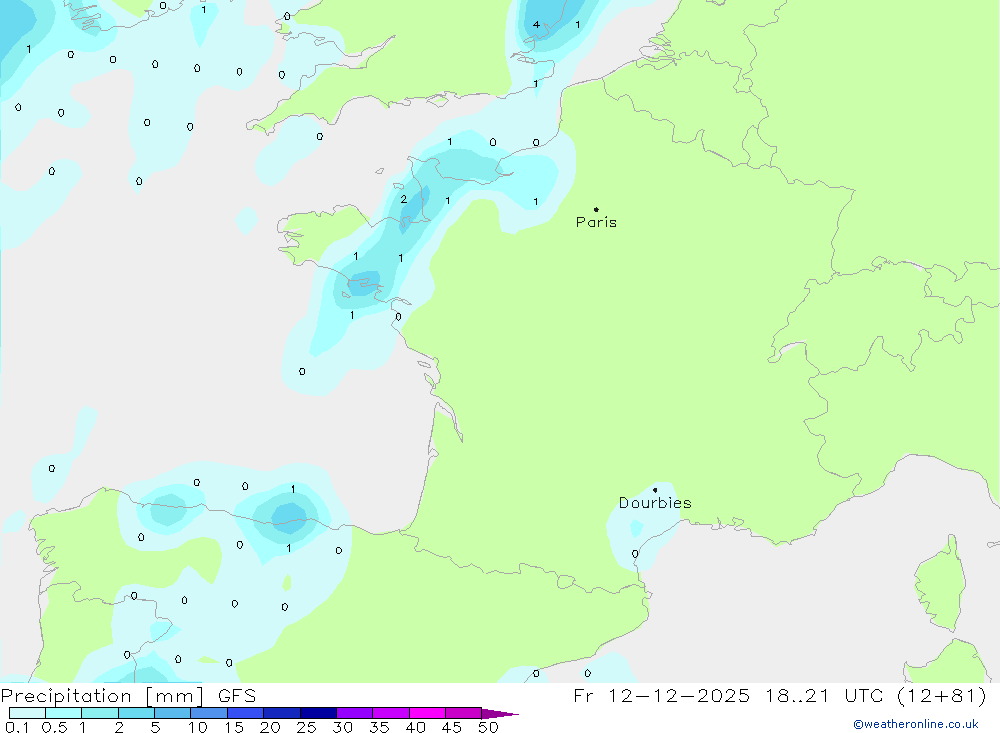Click the 'GFS' model label

pos(237,695)
